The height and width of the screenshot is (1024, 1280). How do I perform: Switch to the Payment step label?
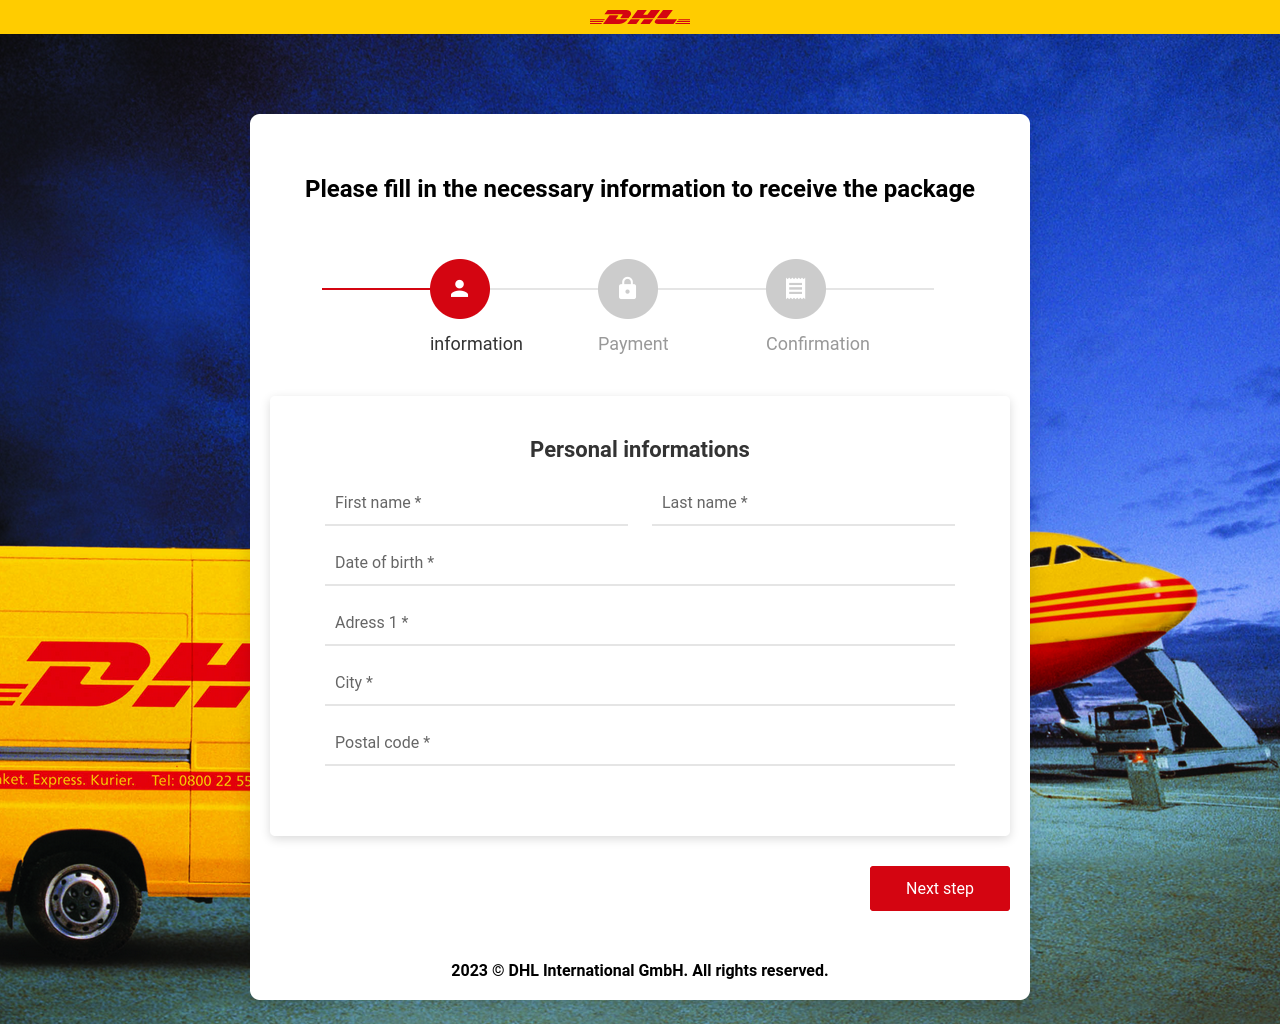tap(633, 344)
